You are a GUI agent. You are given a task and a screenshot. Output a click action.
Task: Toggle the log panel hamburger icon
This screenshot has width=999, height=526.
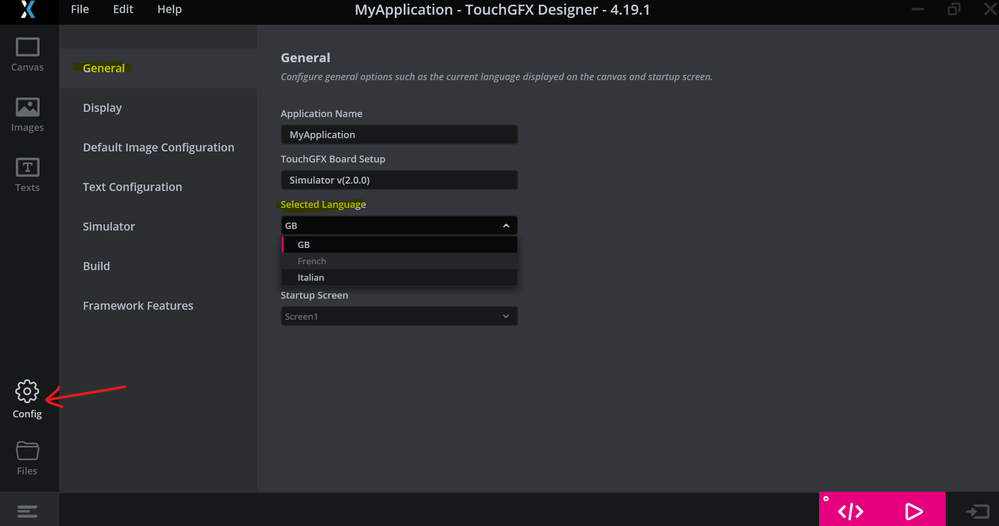point(27,511)
